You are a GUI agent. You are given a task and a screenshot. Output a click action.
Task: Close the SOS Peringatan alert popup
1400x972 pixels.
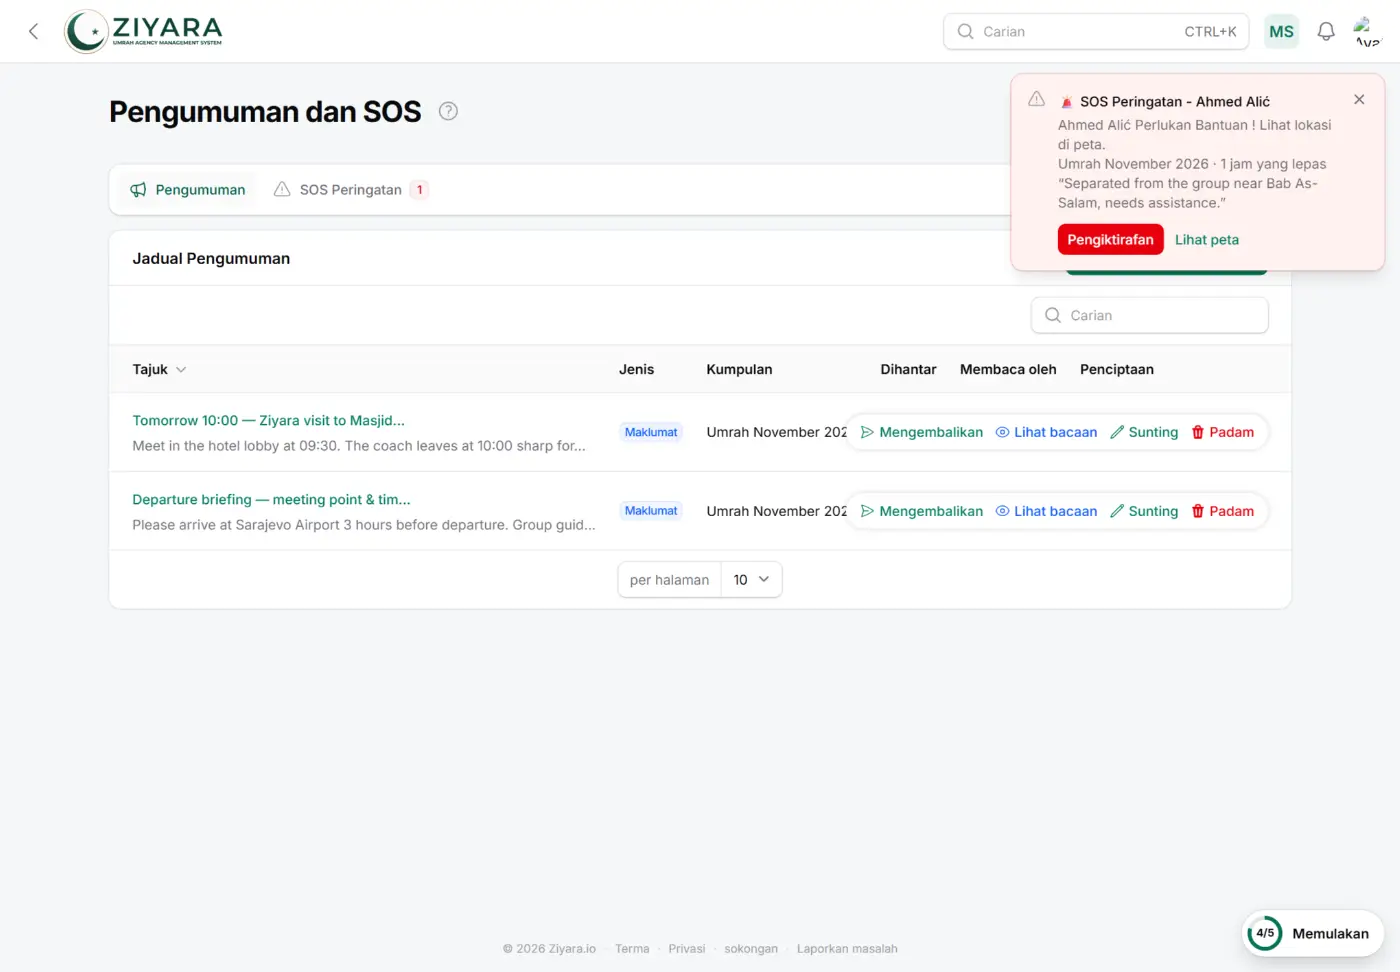coord(1359,99)
